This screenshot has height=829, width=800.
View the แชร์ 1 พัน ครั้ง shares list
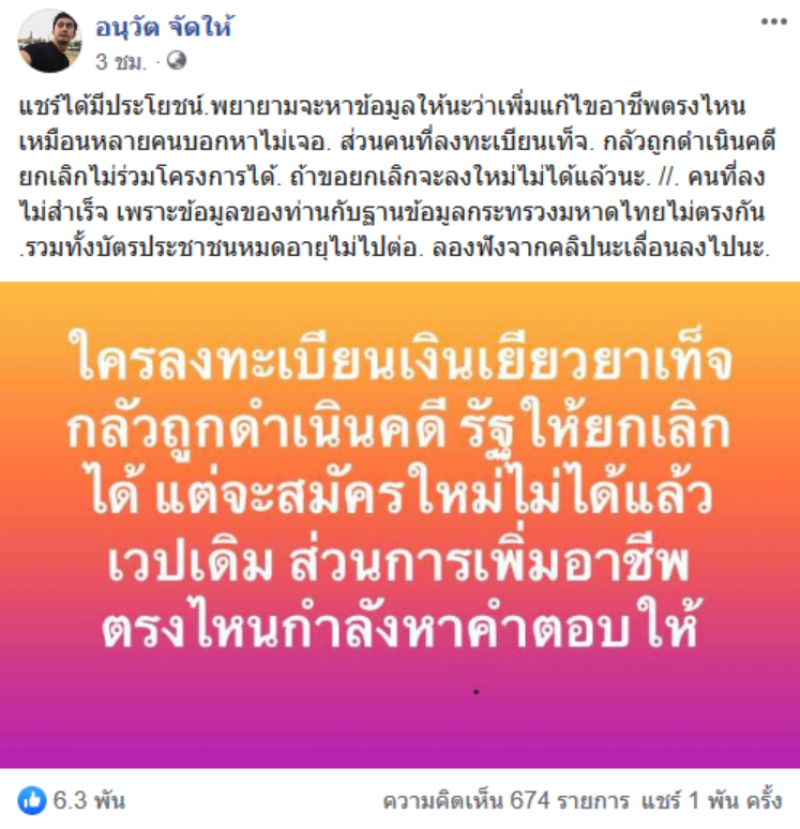pyautogui.click(x=712, y=801)
